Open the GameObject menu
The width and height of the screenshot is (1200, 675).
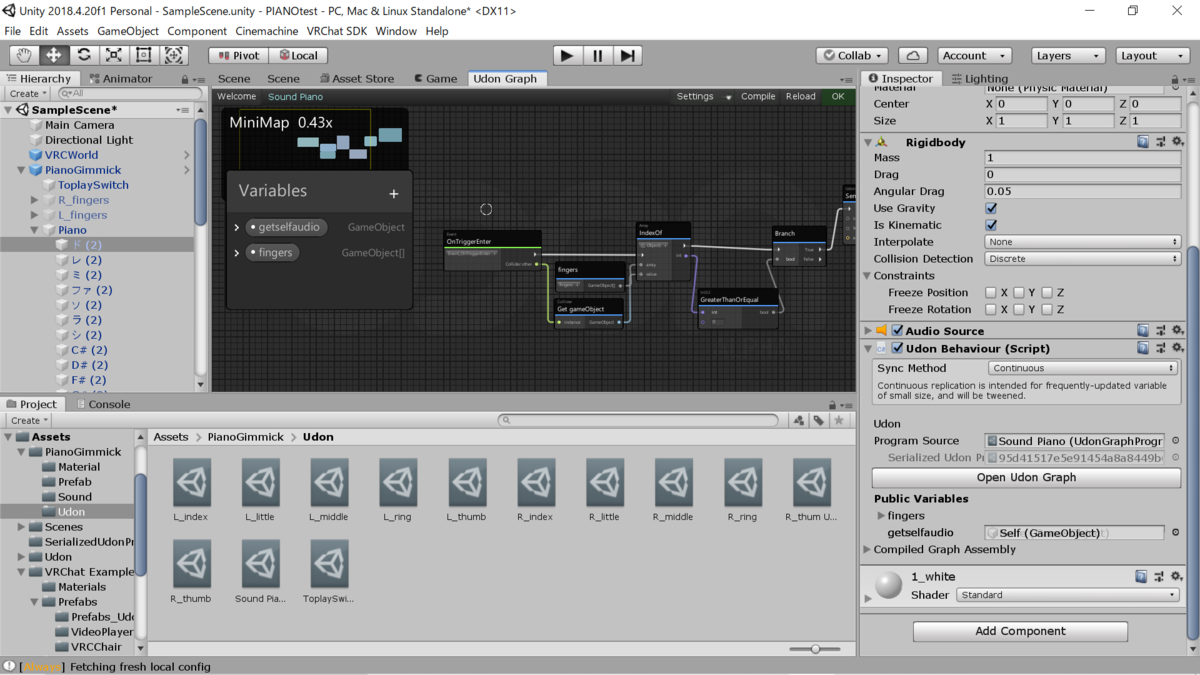coord(128,31)
